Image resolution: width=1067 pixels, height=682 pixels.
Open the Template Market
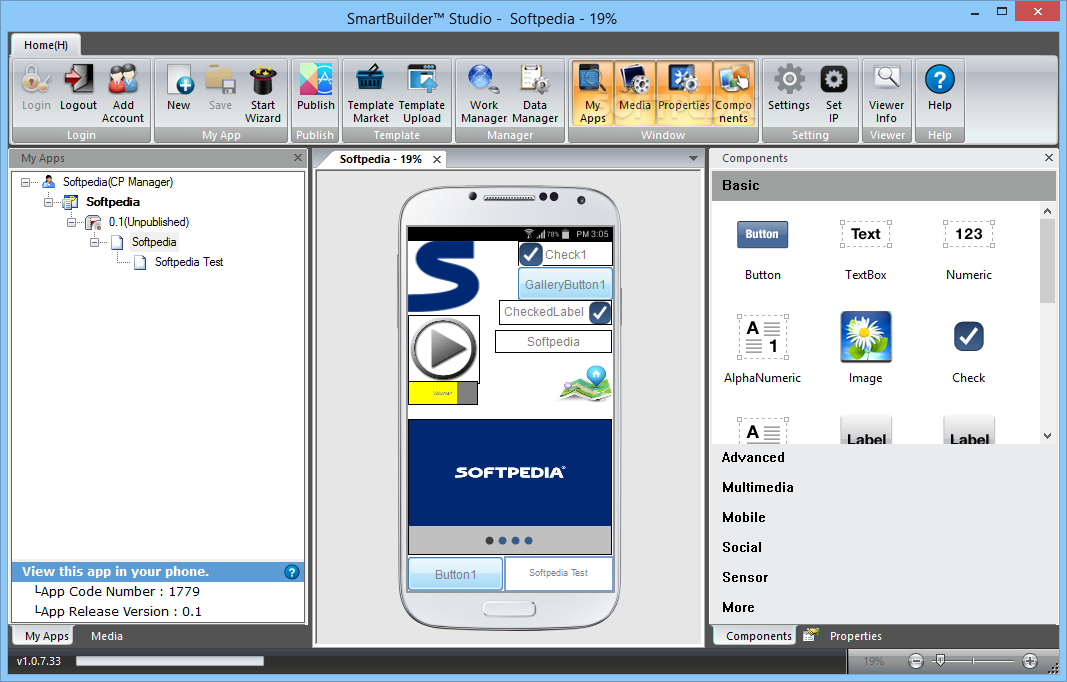371,93
